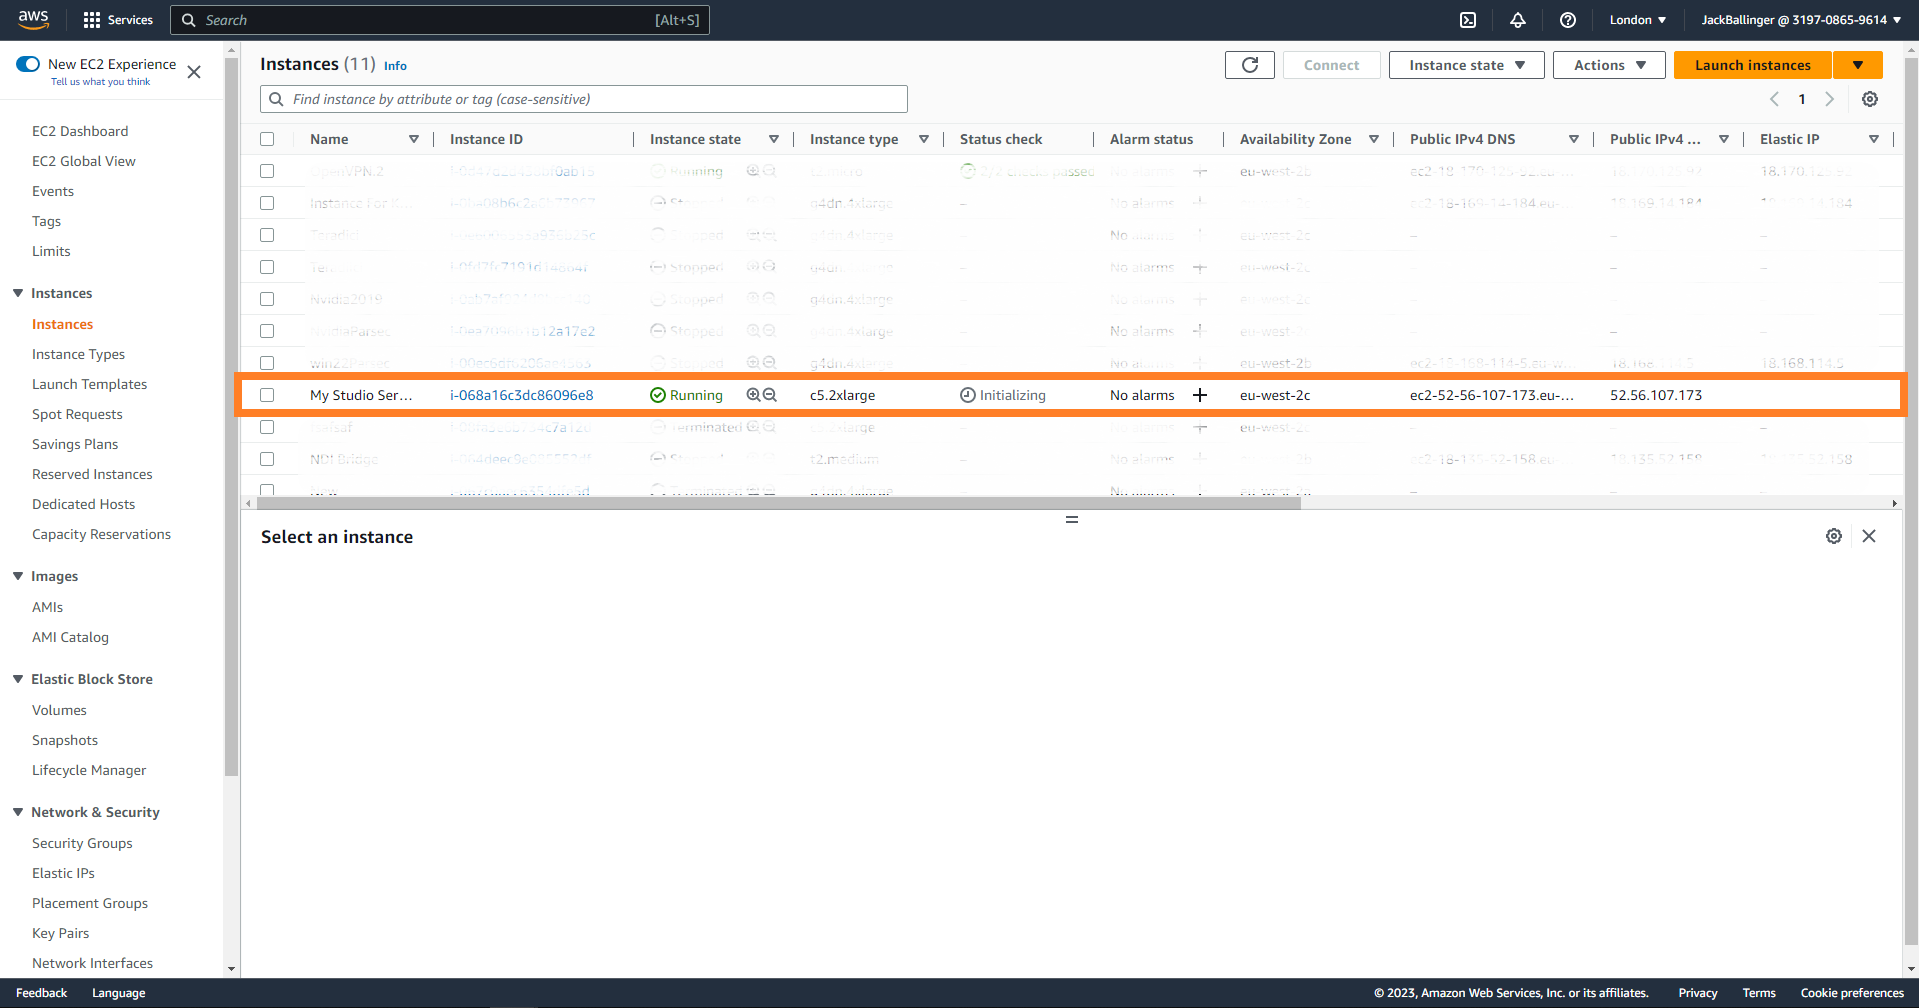
Task: Open Launch Templates in sidebar
Action: click(89, 384)
